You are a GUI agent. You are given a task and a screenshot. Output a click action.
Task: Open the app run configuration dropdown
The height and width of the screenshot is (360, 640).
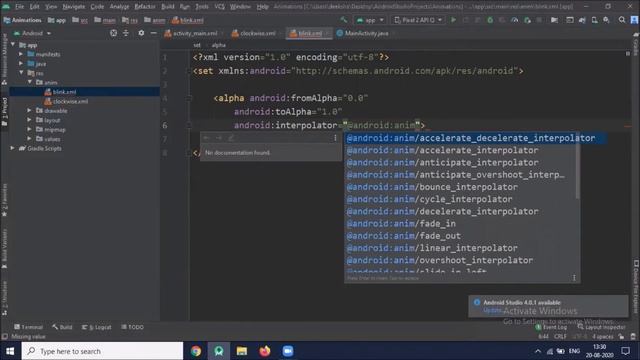tap(370, 20)
